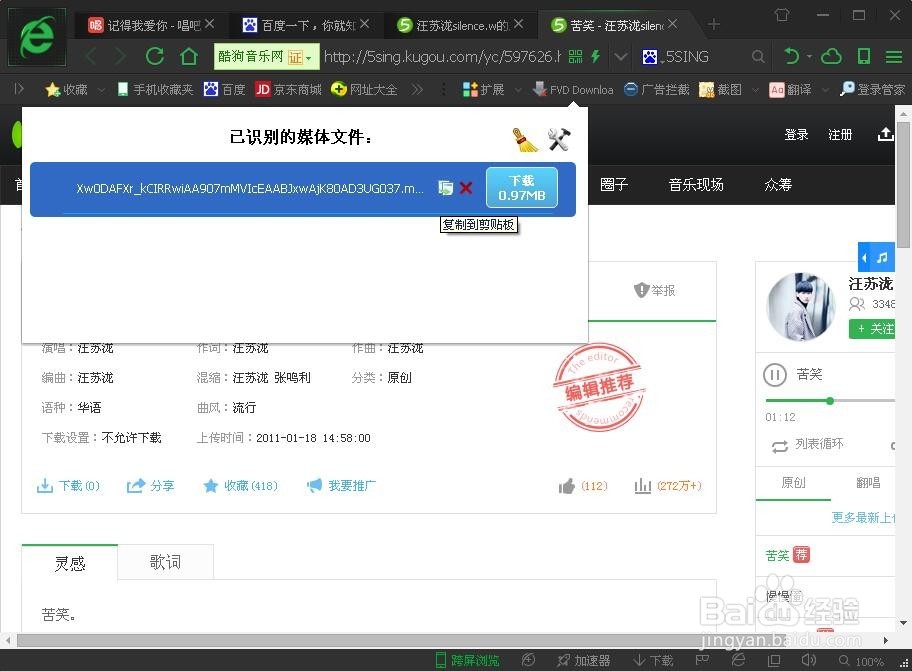Click the lightning speed-mode icon
Image resolution: width=912 pixels, height=671 pixels.
(596, 56)
